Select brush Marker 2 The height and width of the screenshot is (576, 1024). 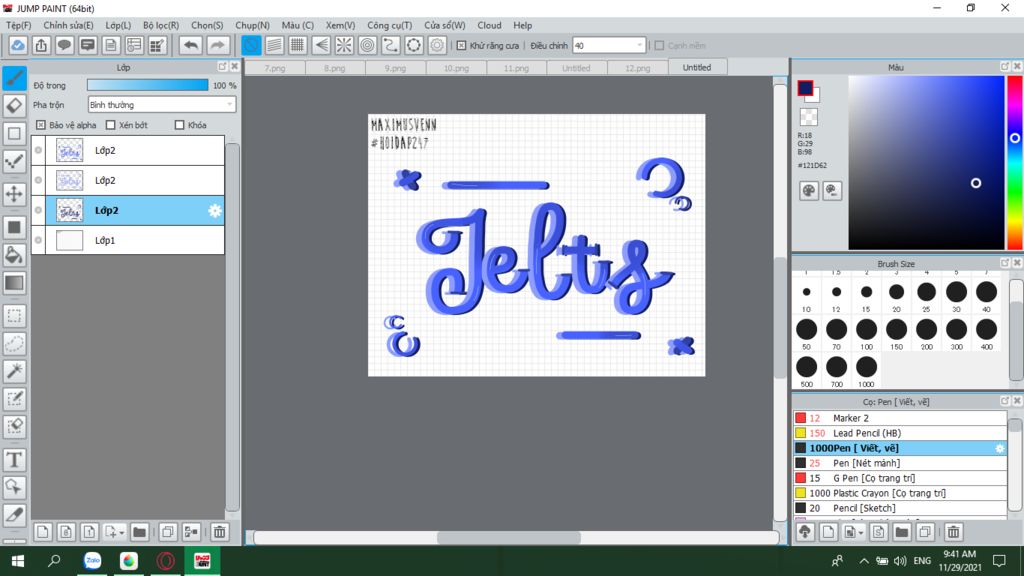click(900, 418)
